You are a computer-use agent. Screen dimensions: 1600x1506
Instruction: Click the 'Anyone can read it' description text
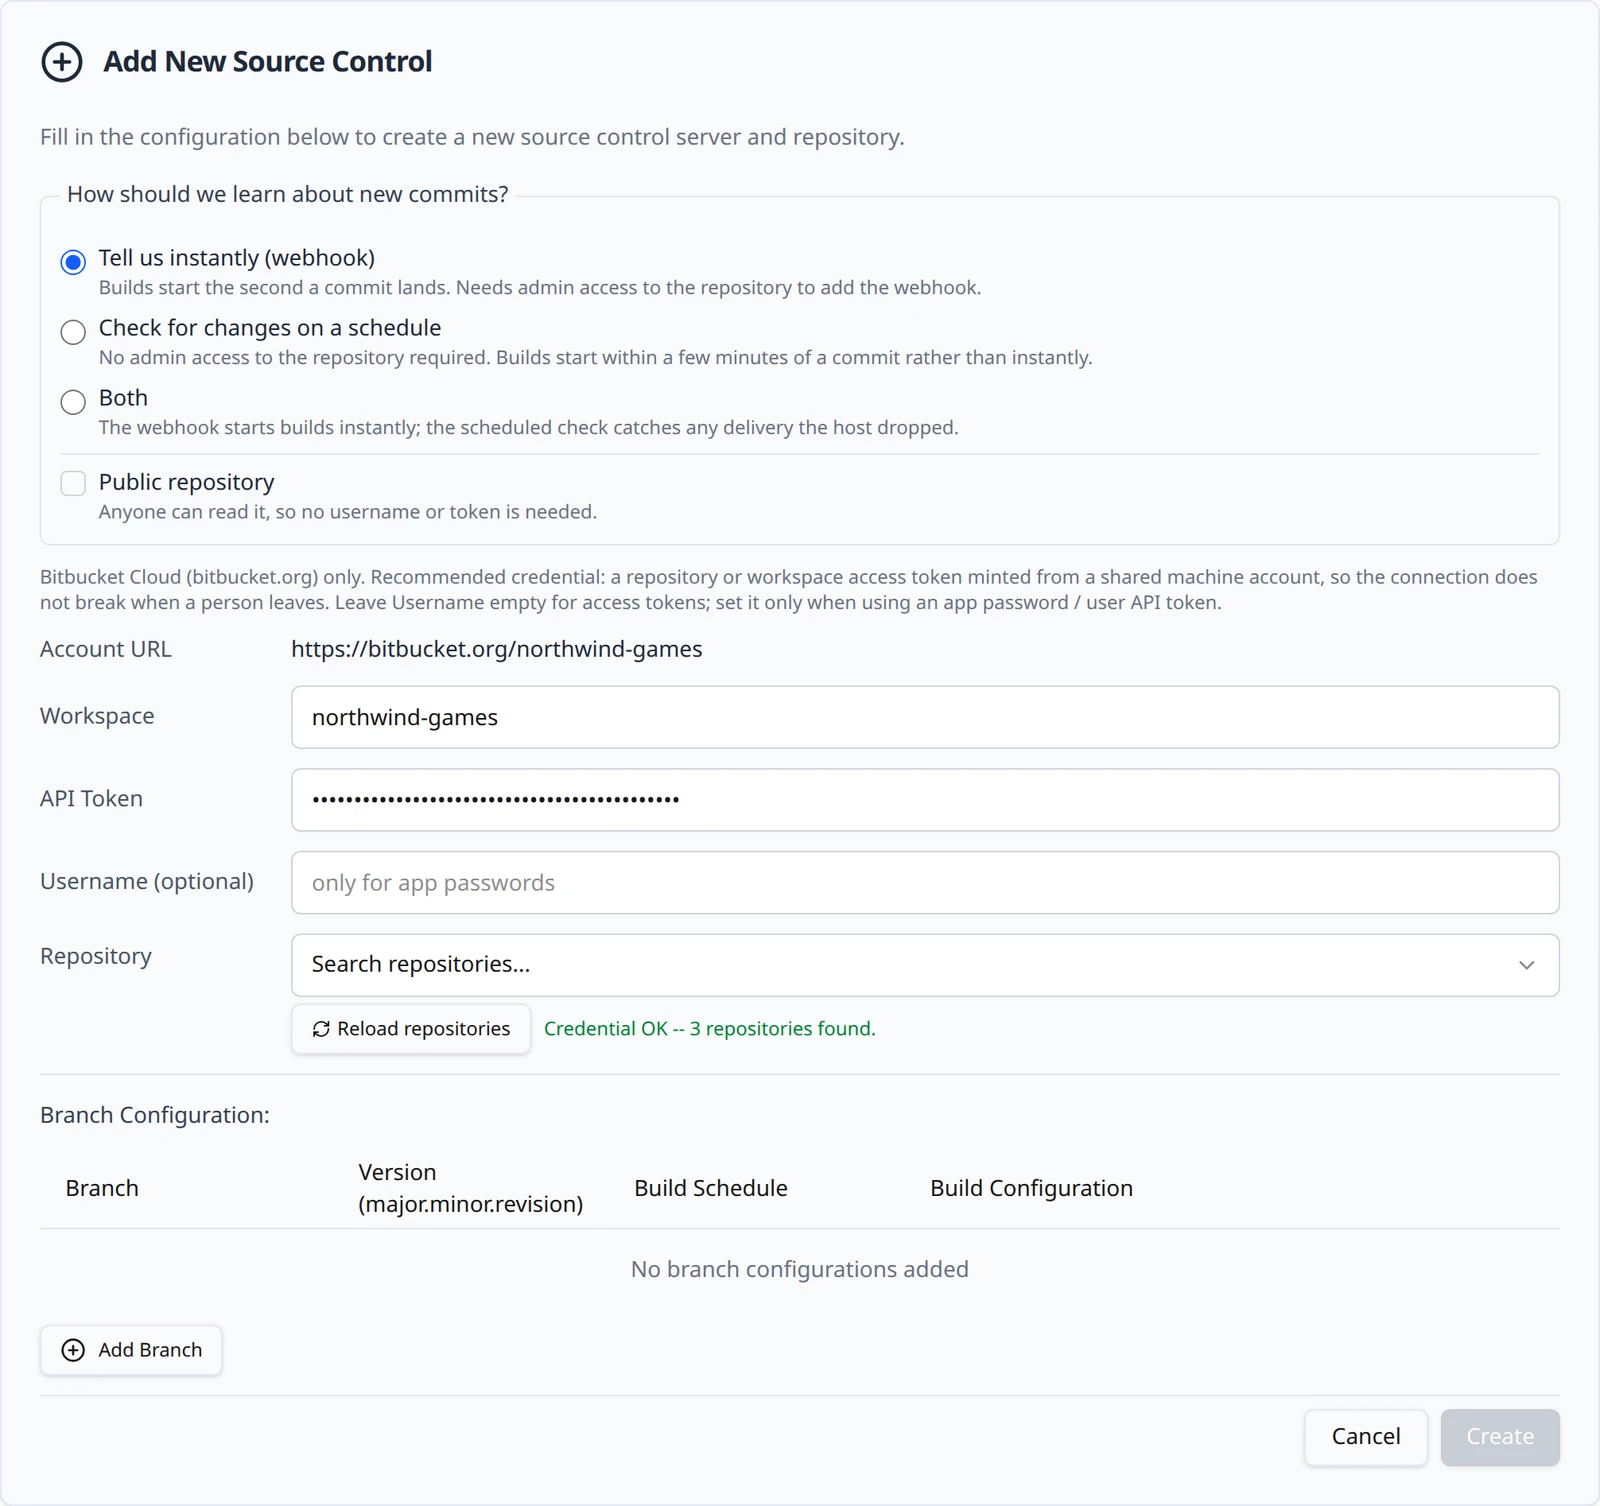tap(348, 512)
